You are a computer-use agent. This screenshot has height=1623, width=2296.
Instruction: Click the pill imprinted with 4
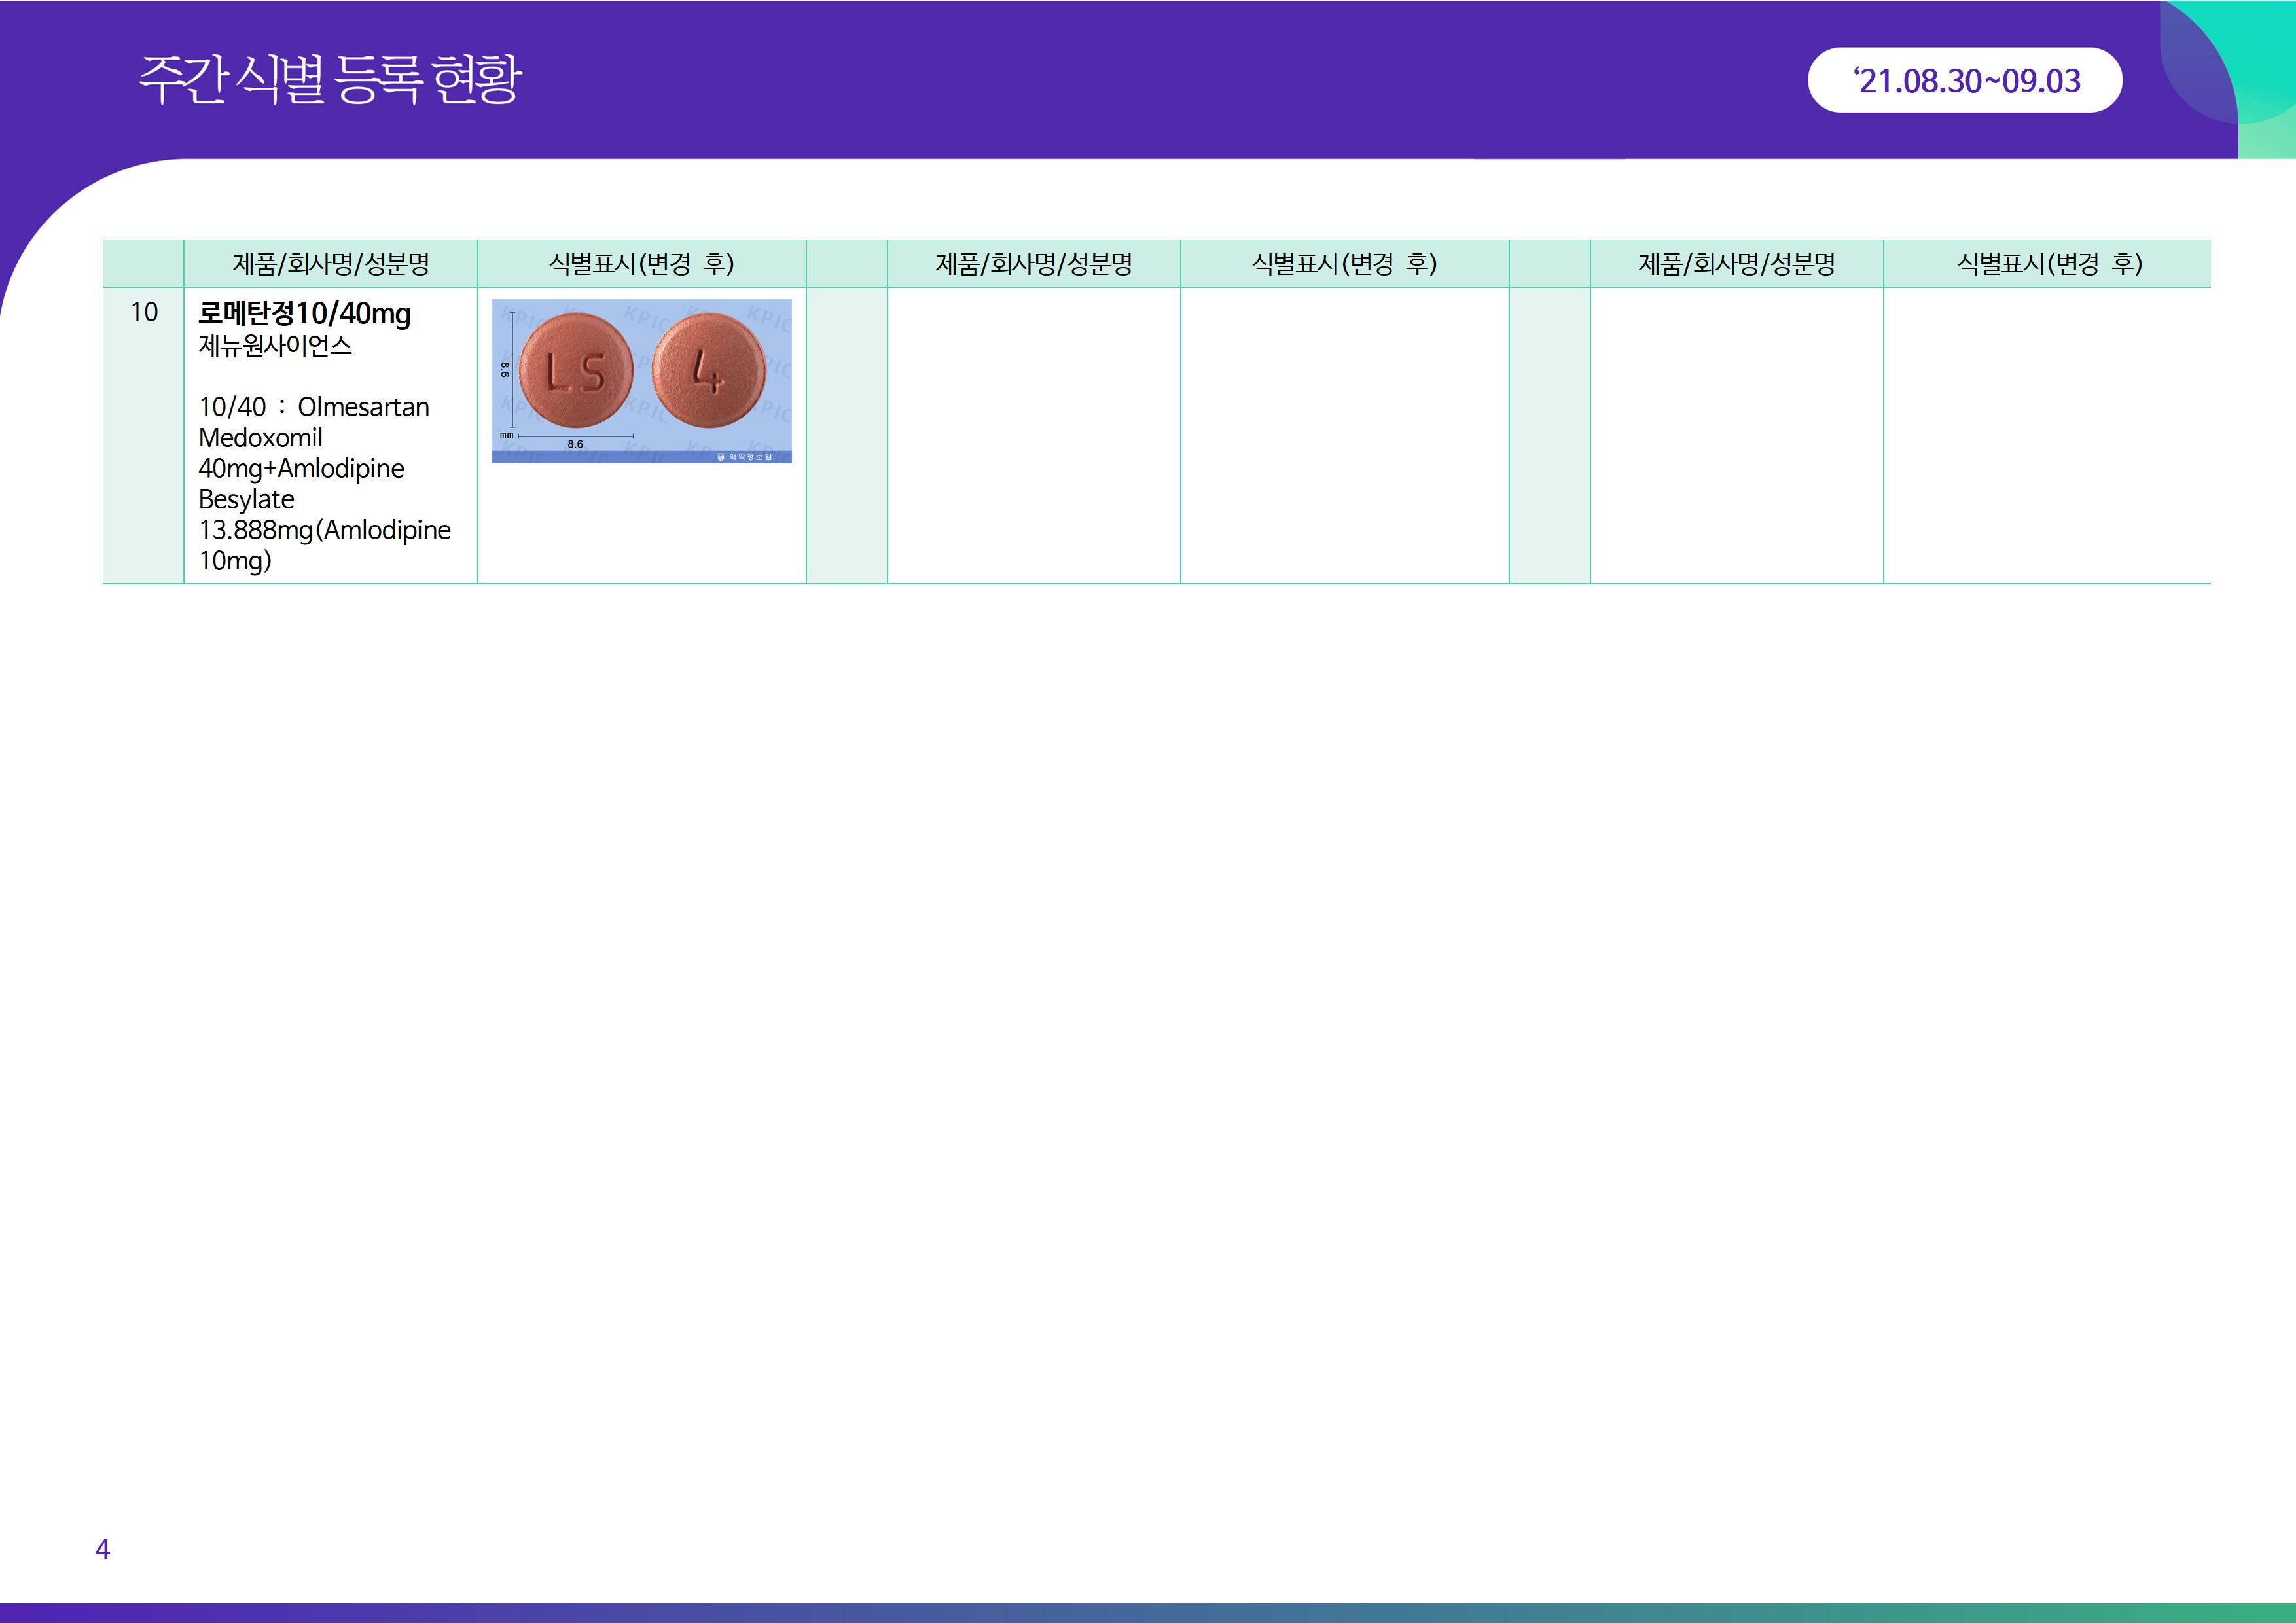pos(709,370)
